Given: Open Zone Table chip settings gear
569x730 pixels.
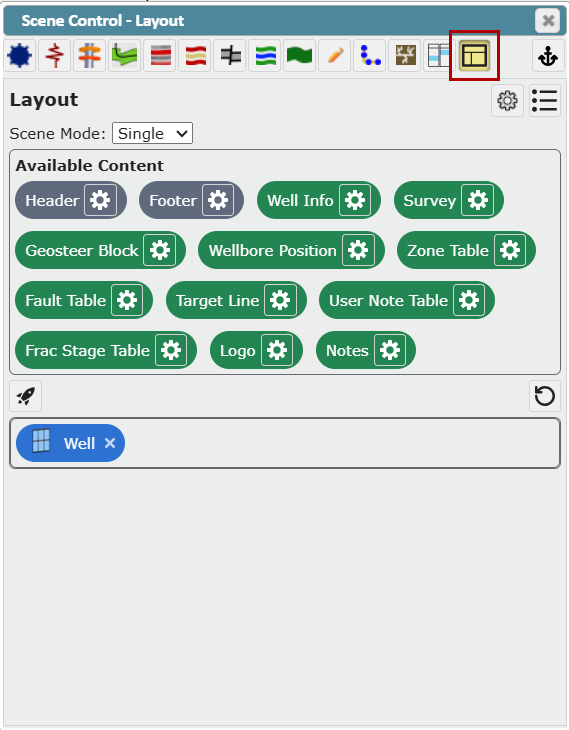Looking at the screenshot, I should [510, 250].
